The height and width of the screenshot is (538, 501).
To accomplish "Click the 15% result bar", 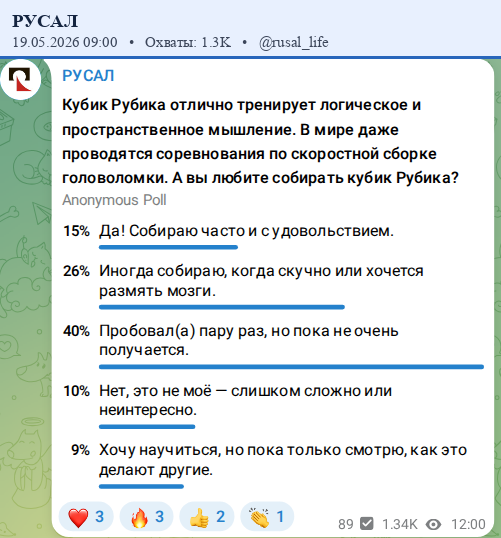I will 168,247.
